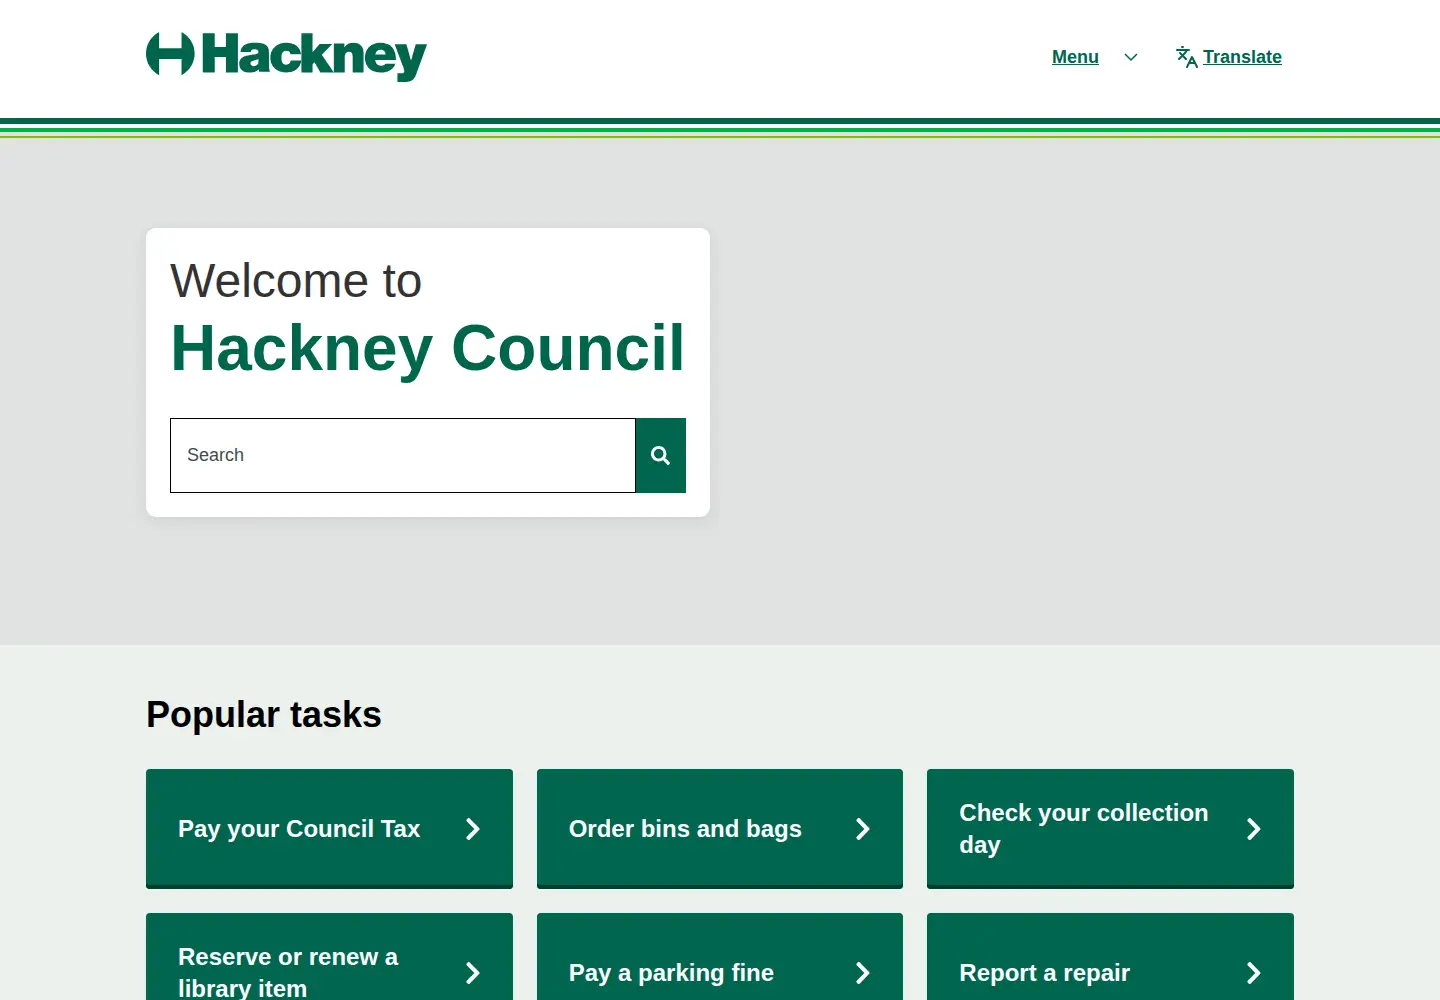The width and height of the screenshot is (1440, 1000).
Task: Click the 'Hackney Council' heading text
Action: (428, 349)
